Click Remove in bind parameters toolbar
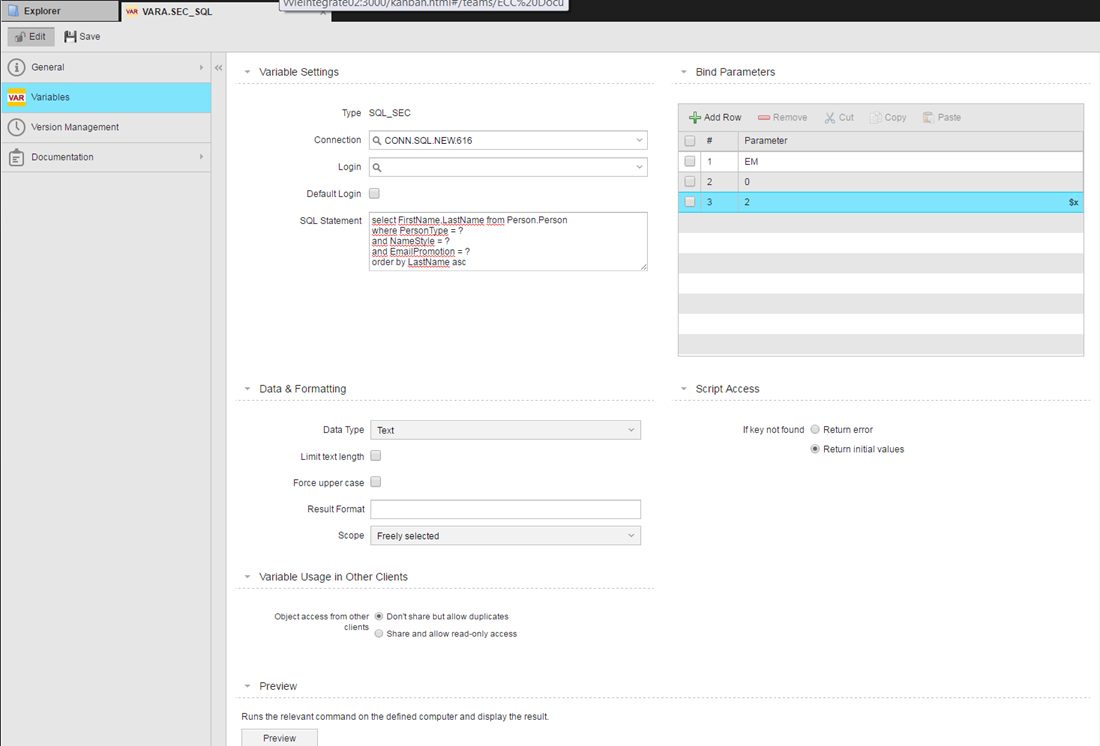 [x=782, y=118]
